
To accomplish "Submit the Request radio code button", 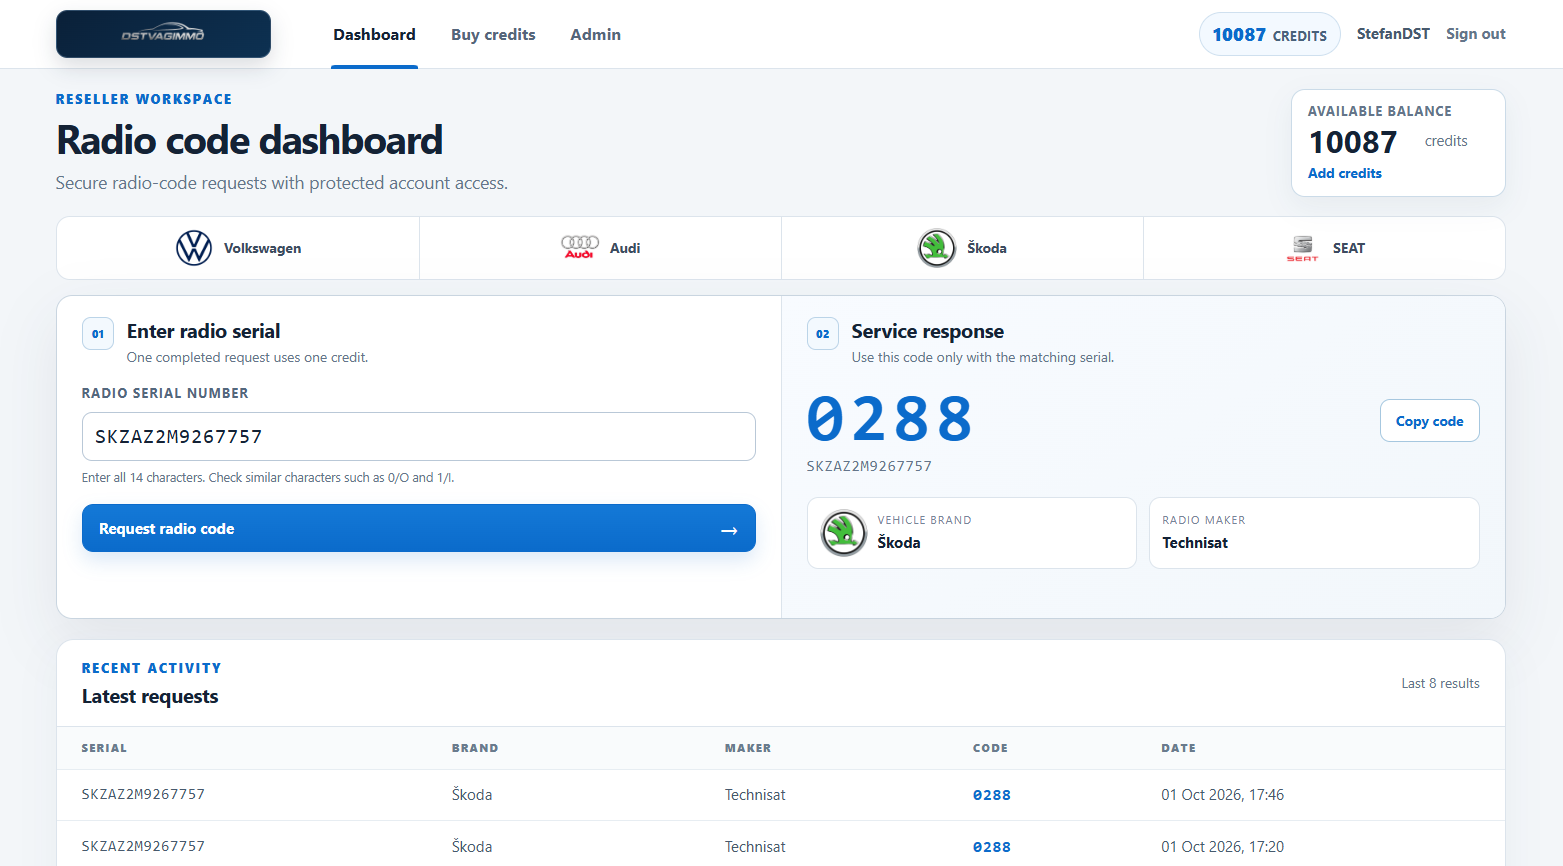I will point(419,528).
